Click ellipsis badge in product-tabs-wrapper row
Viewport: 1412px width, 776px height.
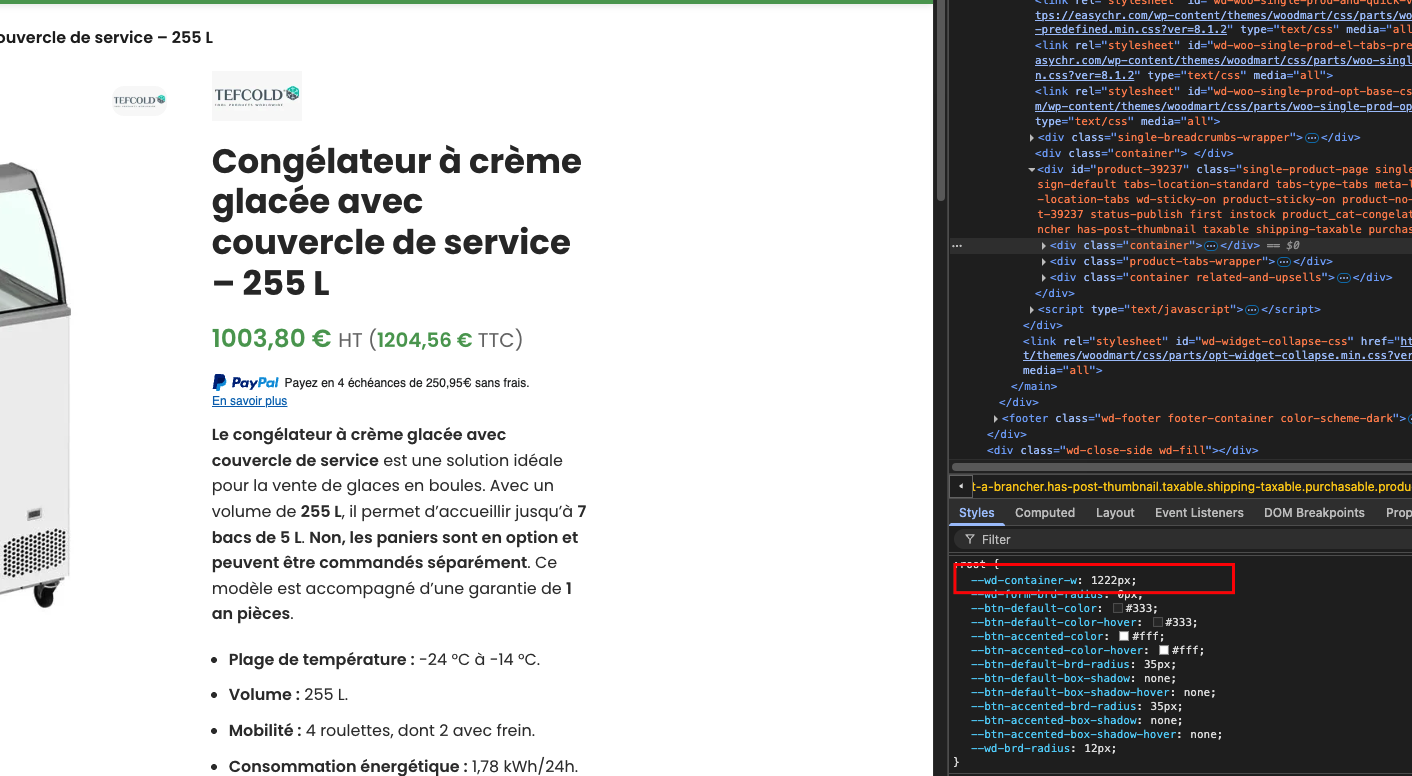tap(1284, 262)
